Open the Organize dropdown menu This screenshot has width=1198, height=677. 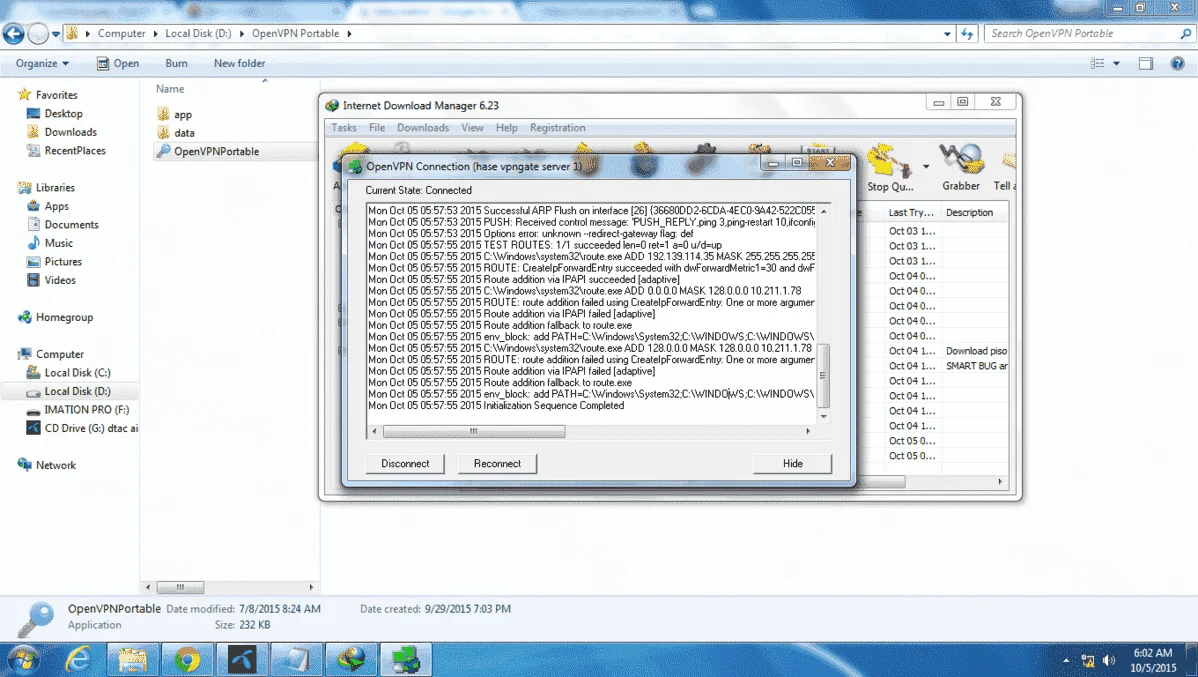pos(42,63)
